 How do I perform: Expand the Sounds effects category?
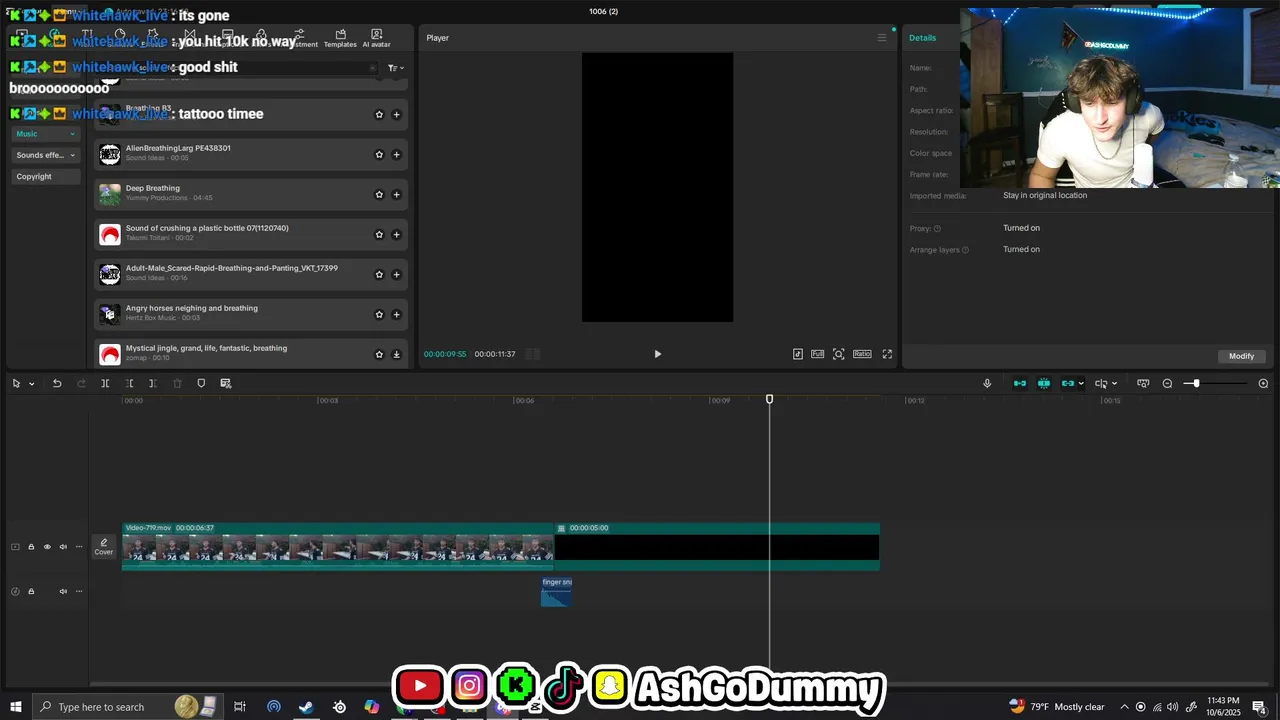[45, 155]
